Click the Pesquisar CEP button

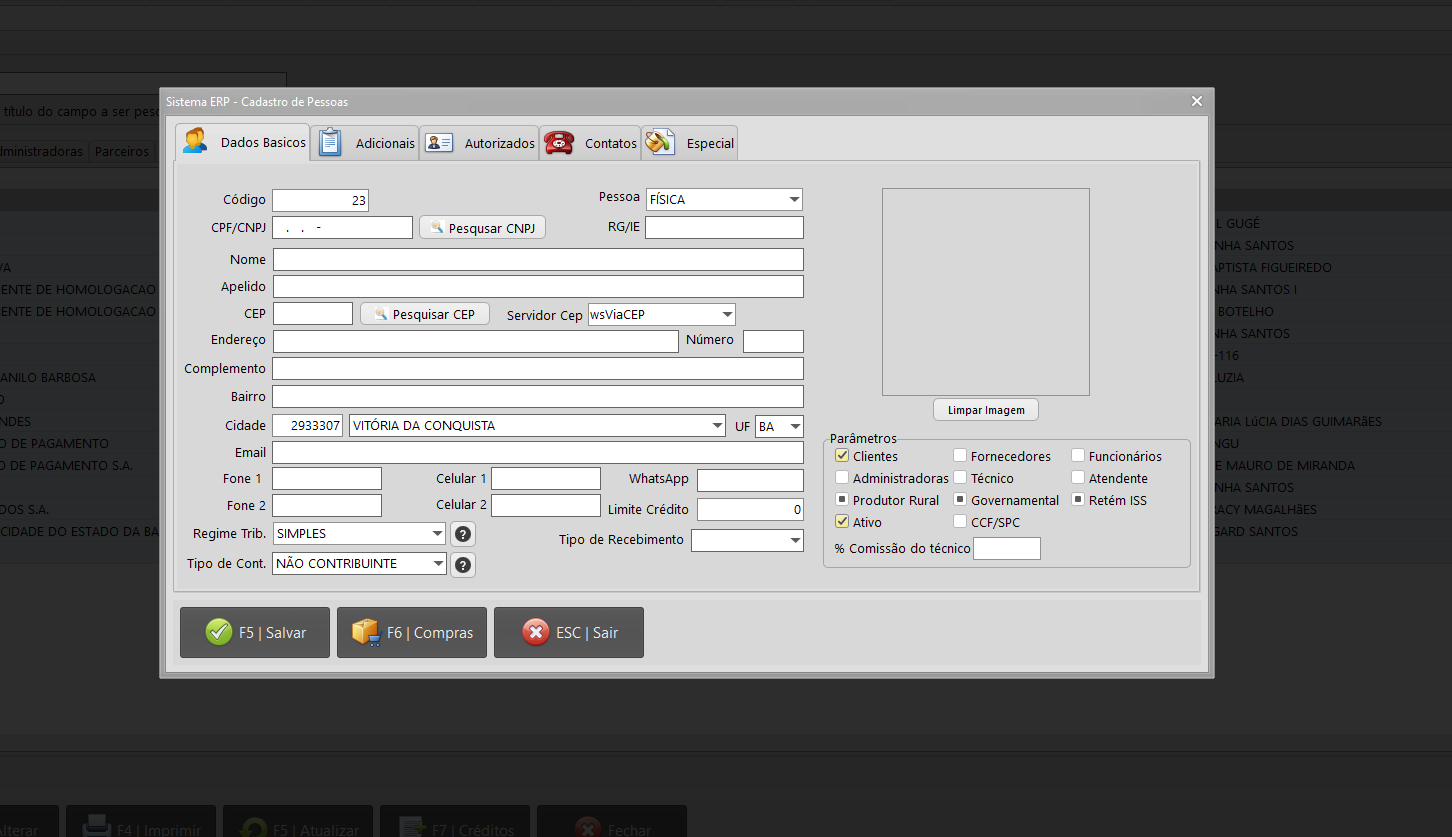click(x=425, y=314)
